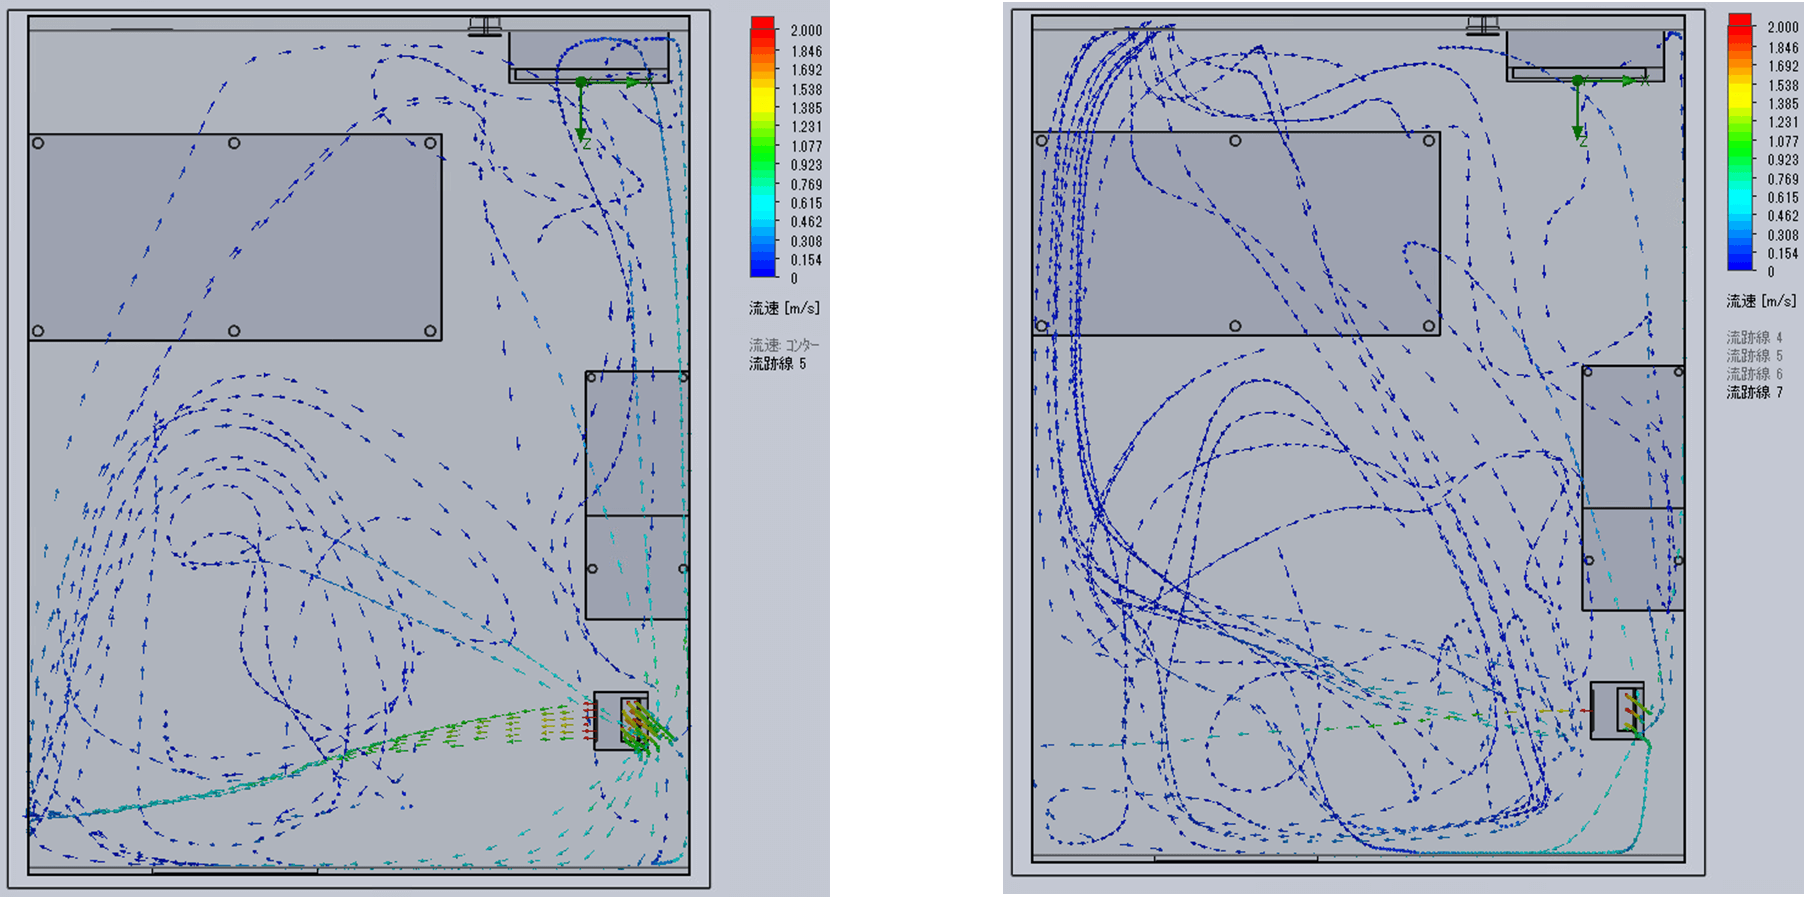Click the green Z axis arrow in the right plot
Image resolution: width=1804 pixels, height=897 pixels.
point(1577,109)
